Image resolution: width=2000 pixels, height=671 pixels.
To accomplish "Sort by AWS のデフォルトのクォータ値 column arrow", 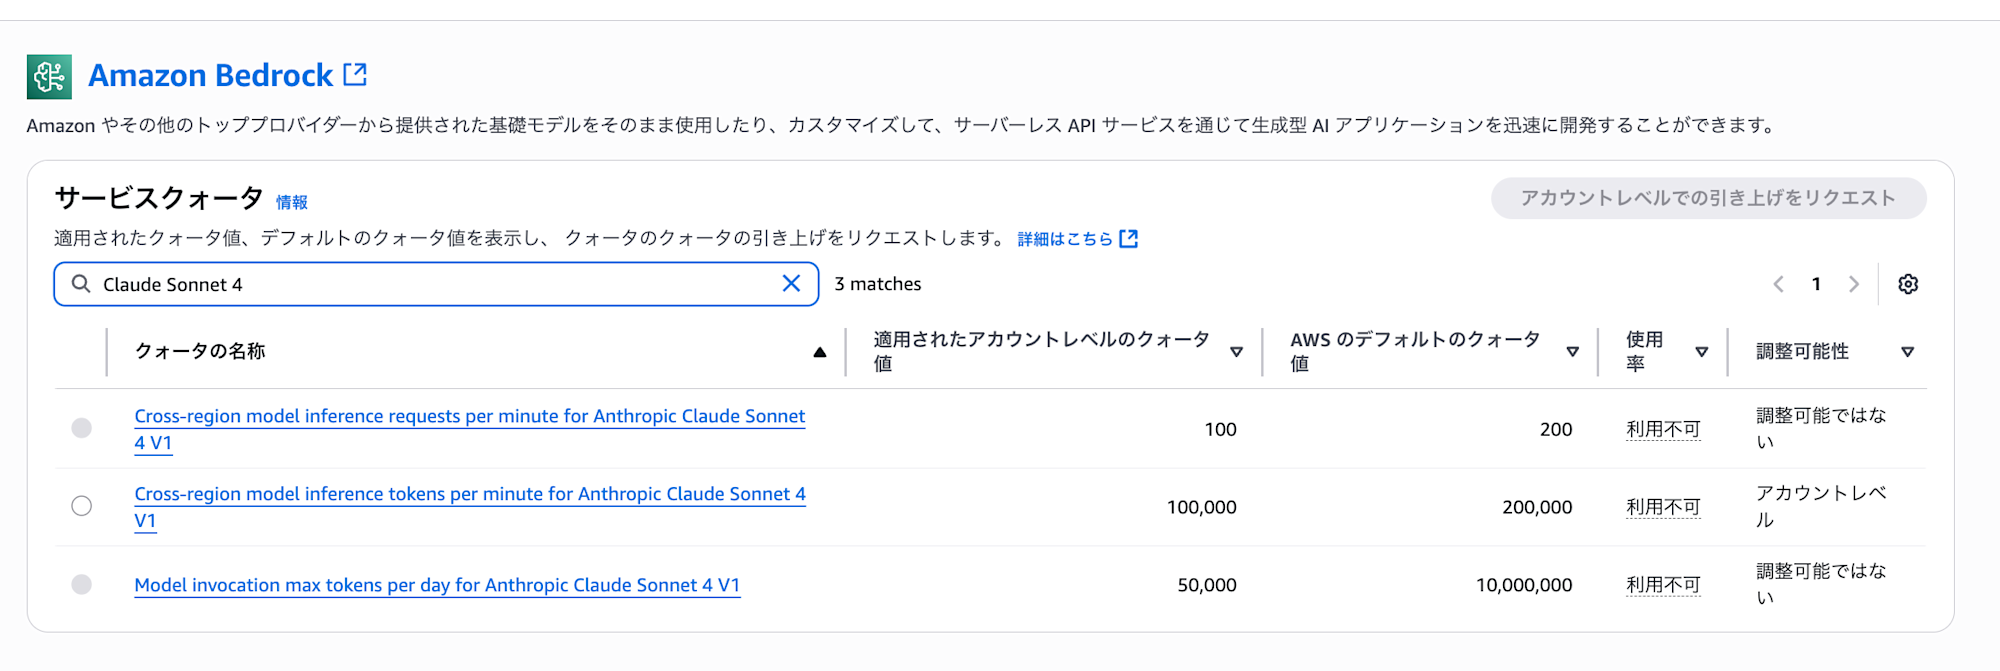I will (1573, 352).
